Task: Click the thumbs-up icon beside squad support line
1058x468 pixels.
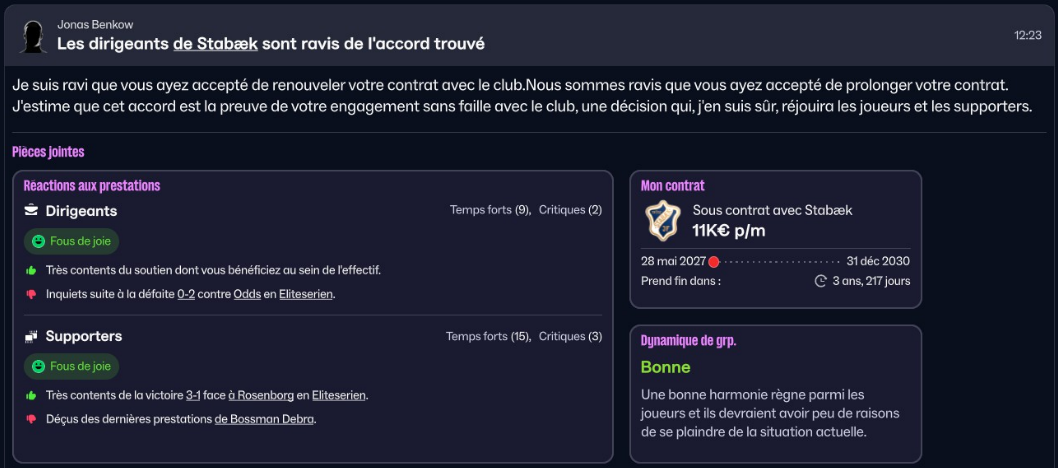Action: point(31,270)
